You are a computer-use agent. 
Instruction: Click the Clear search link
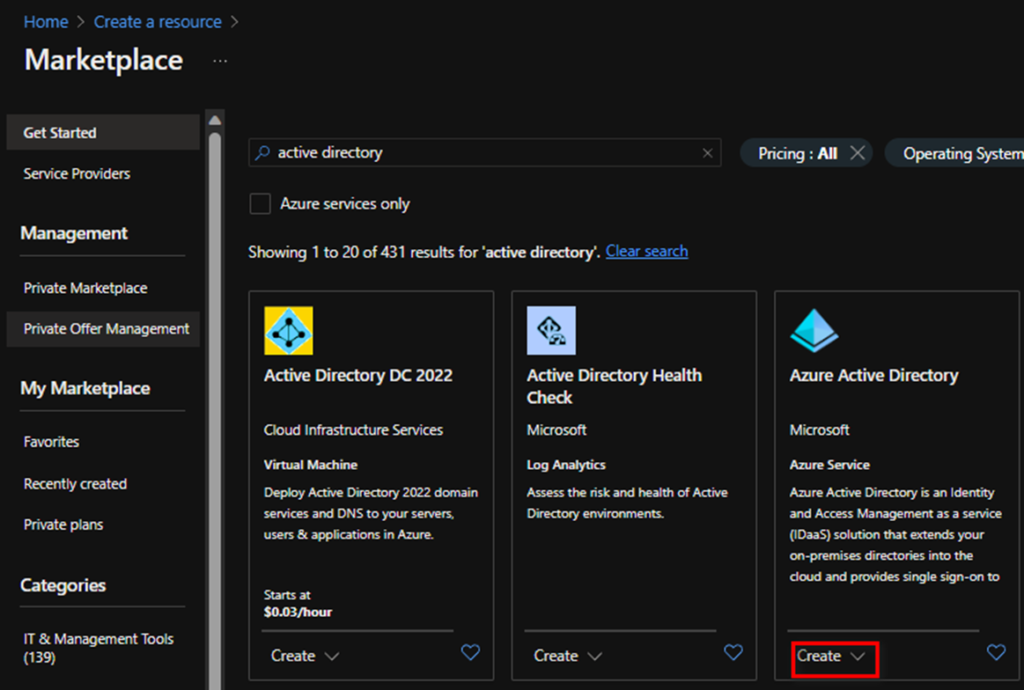[x=647, y=251]
